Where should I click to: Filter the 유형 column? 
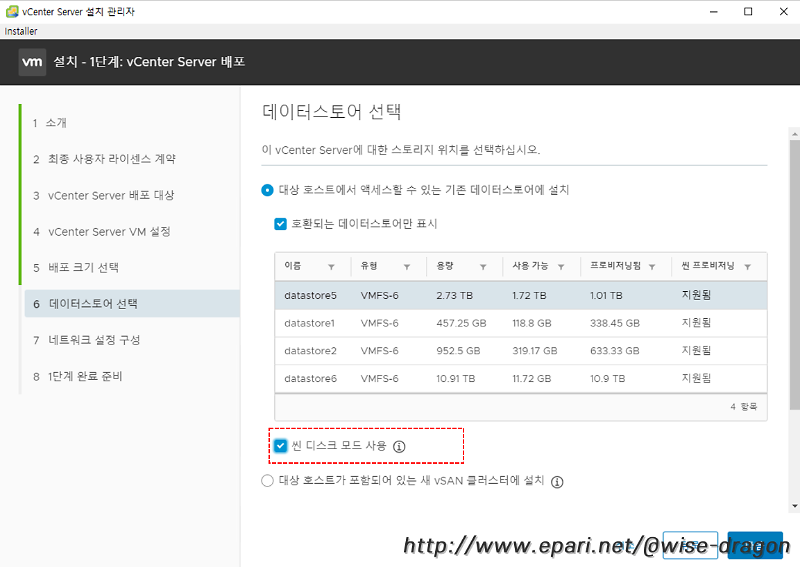coord(407,266)
